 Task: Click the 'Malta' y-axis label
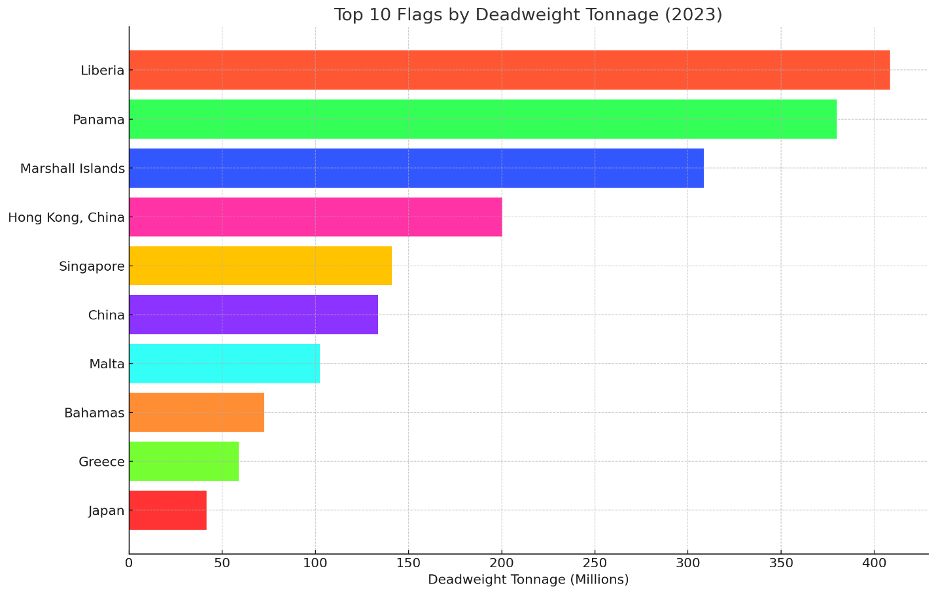click(x=107, y=364)
